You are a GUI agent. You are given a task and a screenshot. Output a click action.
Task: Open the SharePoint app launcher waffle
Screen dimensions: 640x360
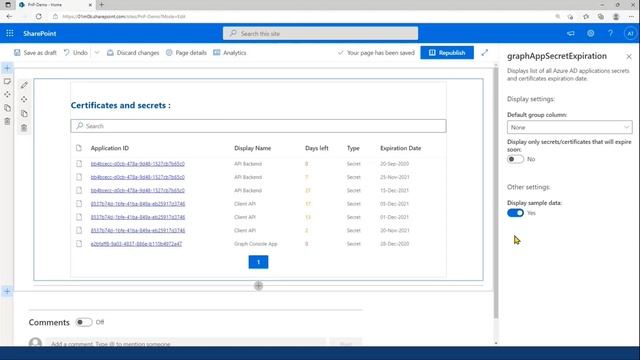click(x=10, y=33)
